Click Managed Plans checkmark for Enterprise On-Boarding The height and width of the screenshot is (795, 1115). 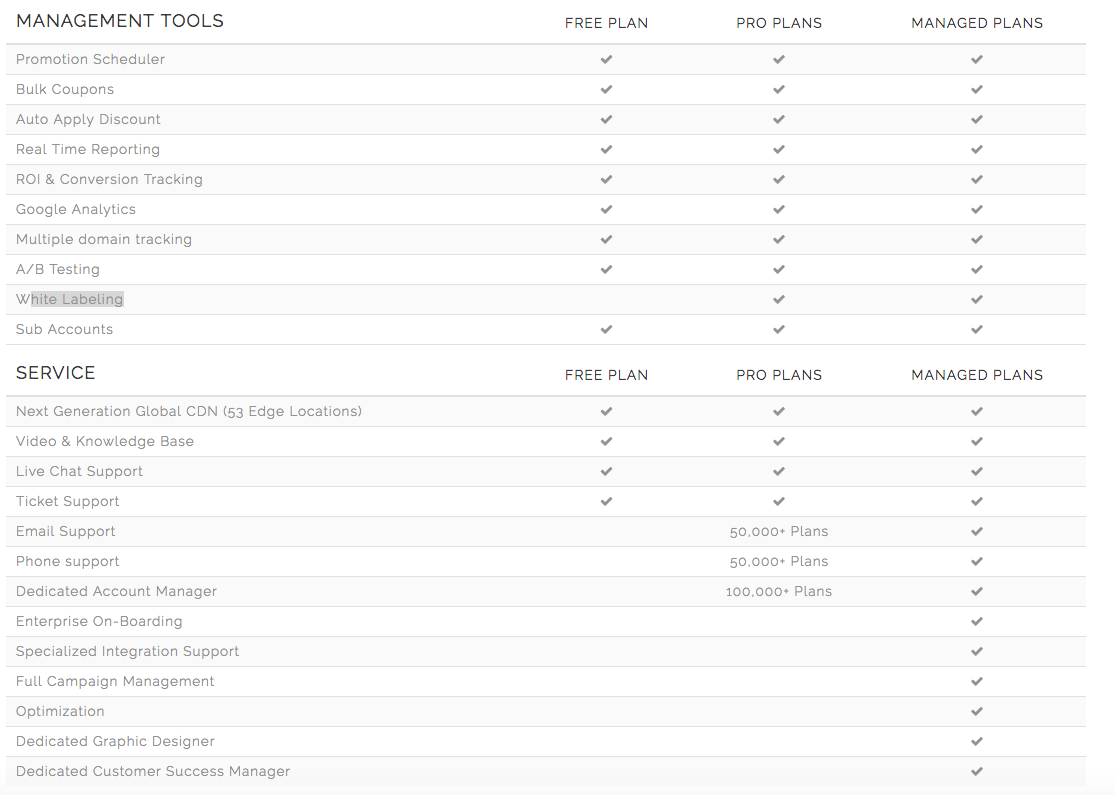tap(977, 621)
